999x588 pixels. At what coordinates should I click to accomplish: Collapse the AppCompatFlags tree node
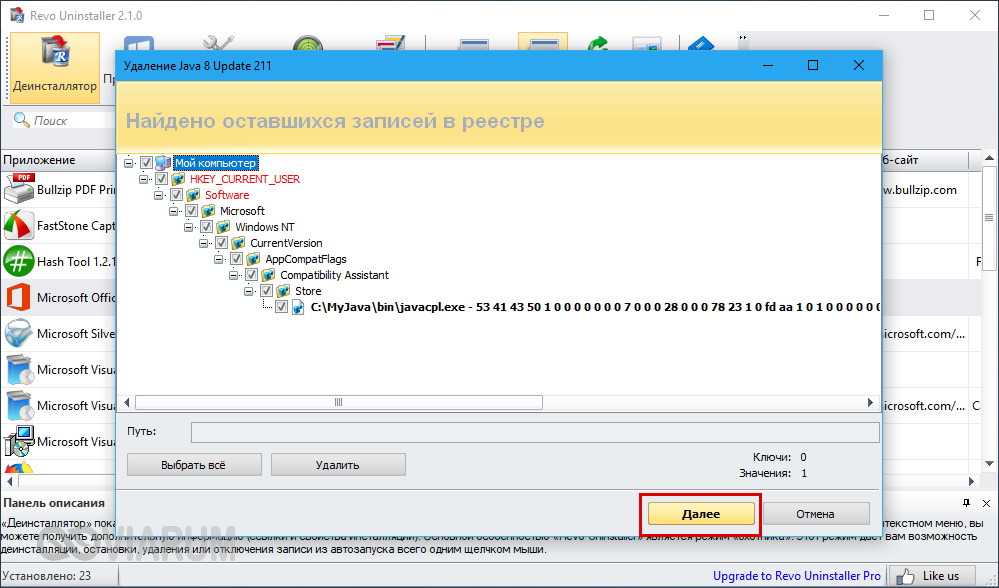(219, 259)
